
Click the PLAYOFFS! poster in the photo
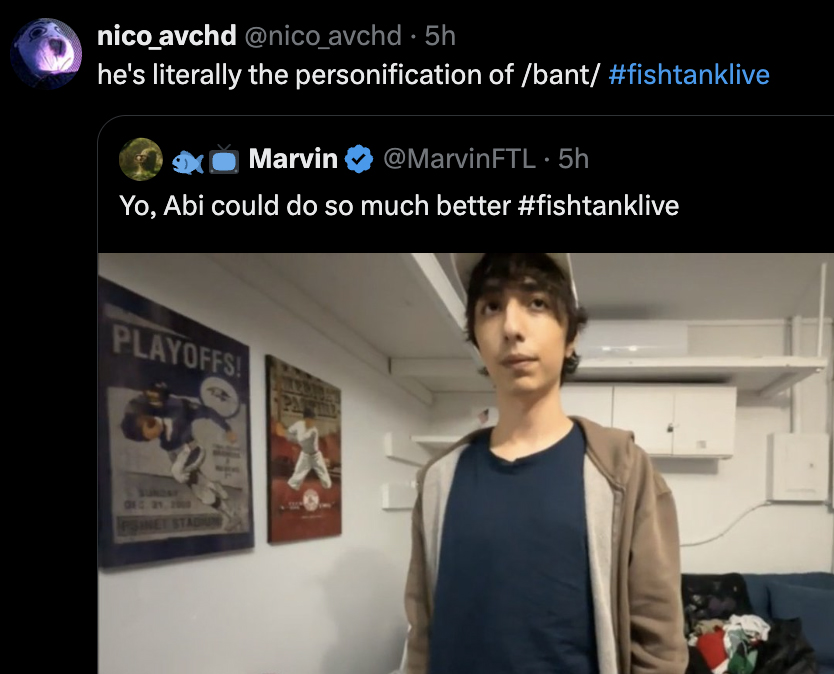[176, 423]
